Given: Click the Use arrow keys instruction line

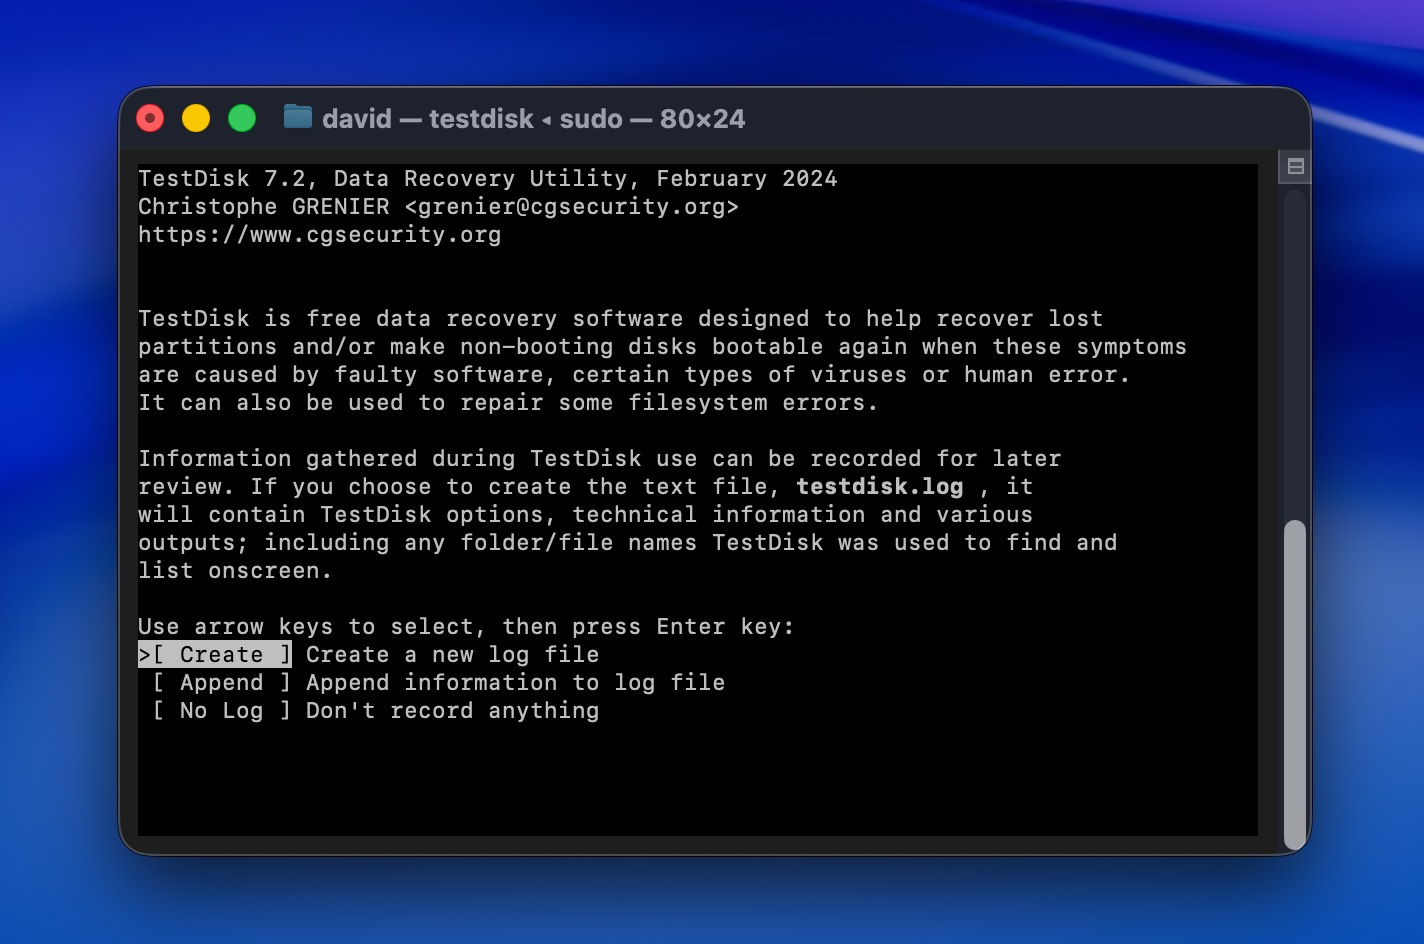Looking at the screenshot, I should 466,626.
